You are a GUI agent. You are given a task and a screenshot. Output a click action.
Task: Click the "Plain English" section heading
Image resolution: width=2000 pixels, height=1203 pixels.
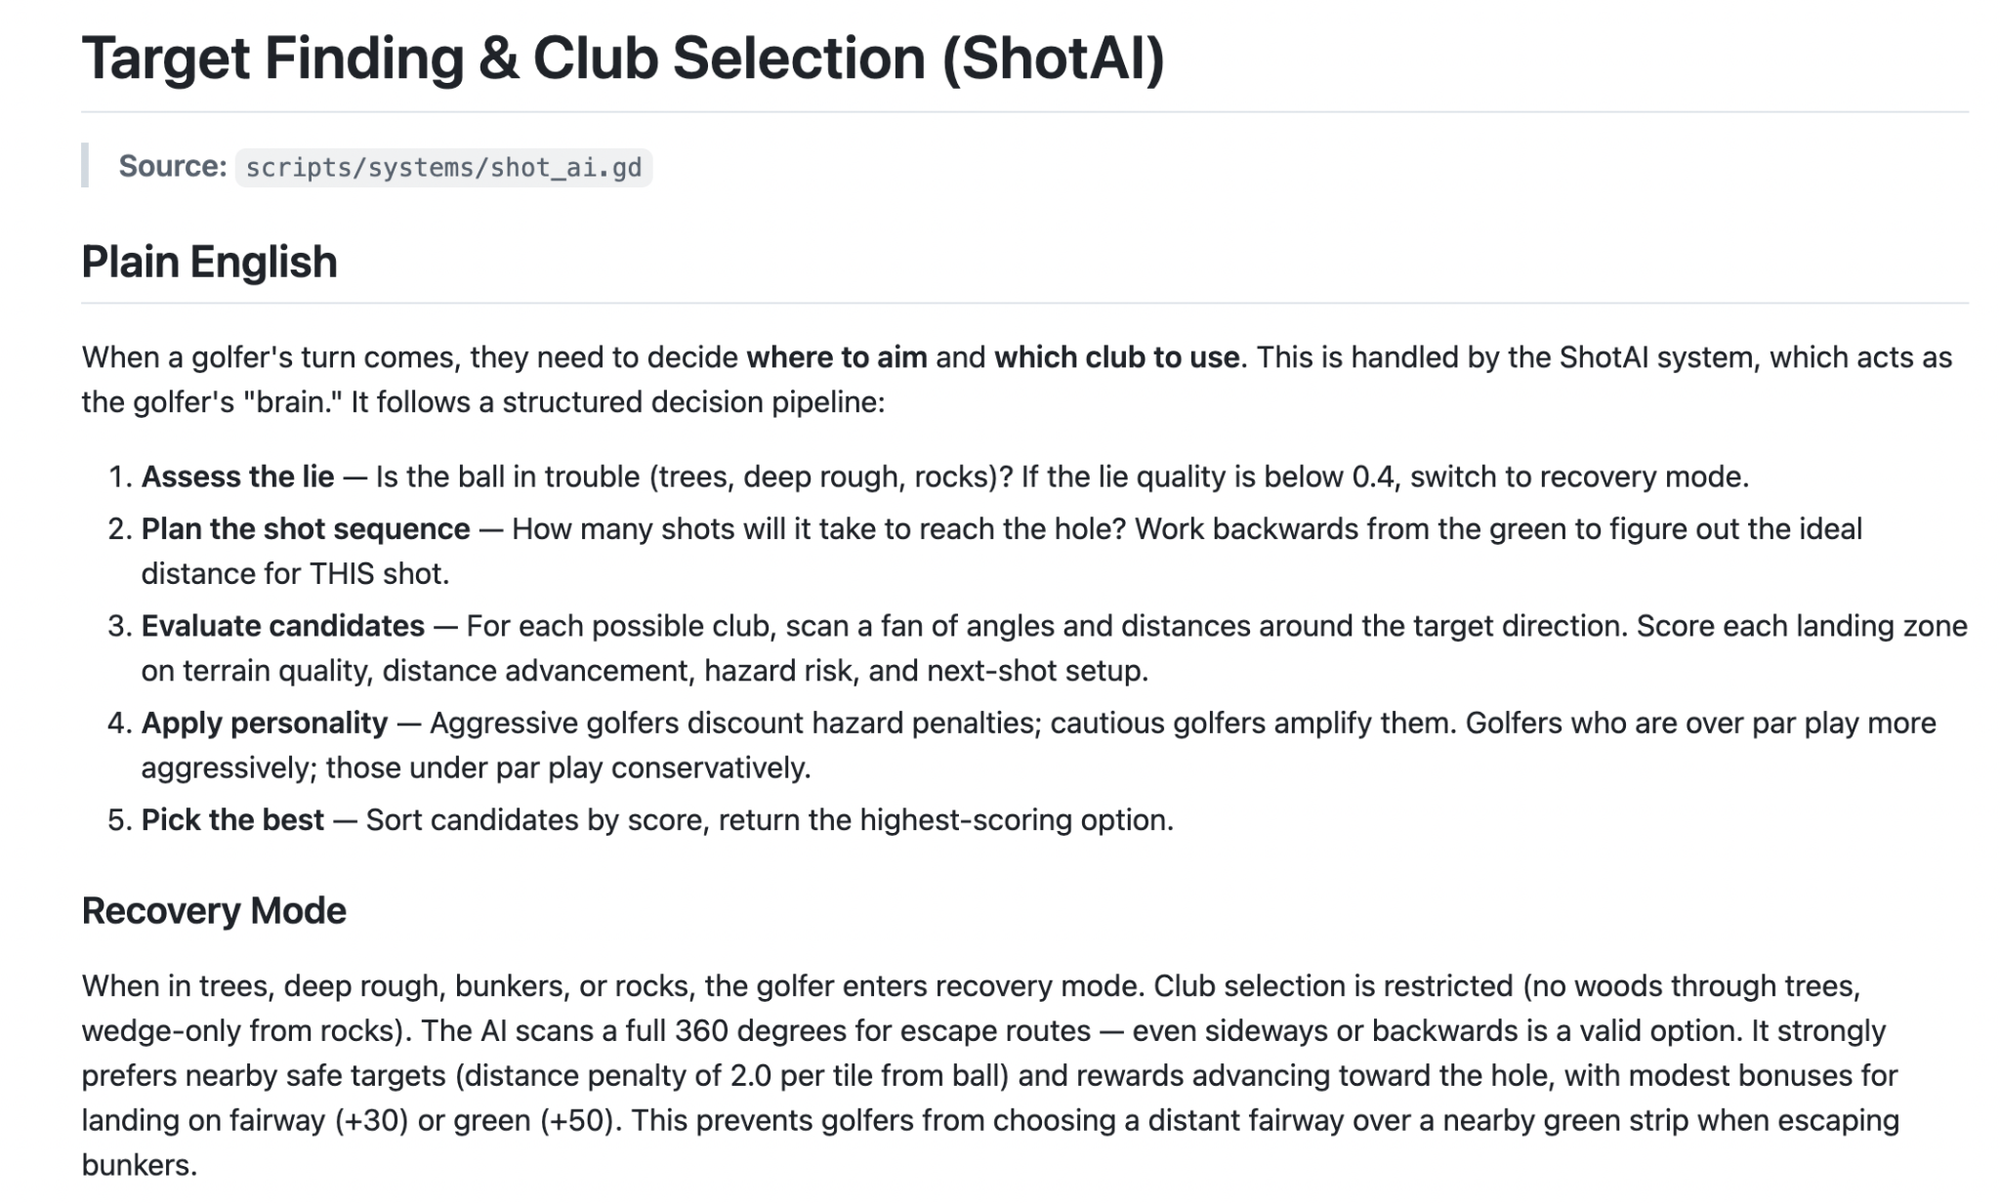[209, 262]
